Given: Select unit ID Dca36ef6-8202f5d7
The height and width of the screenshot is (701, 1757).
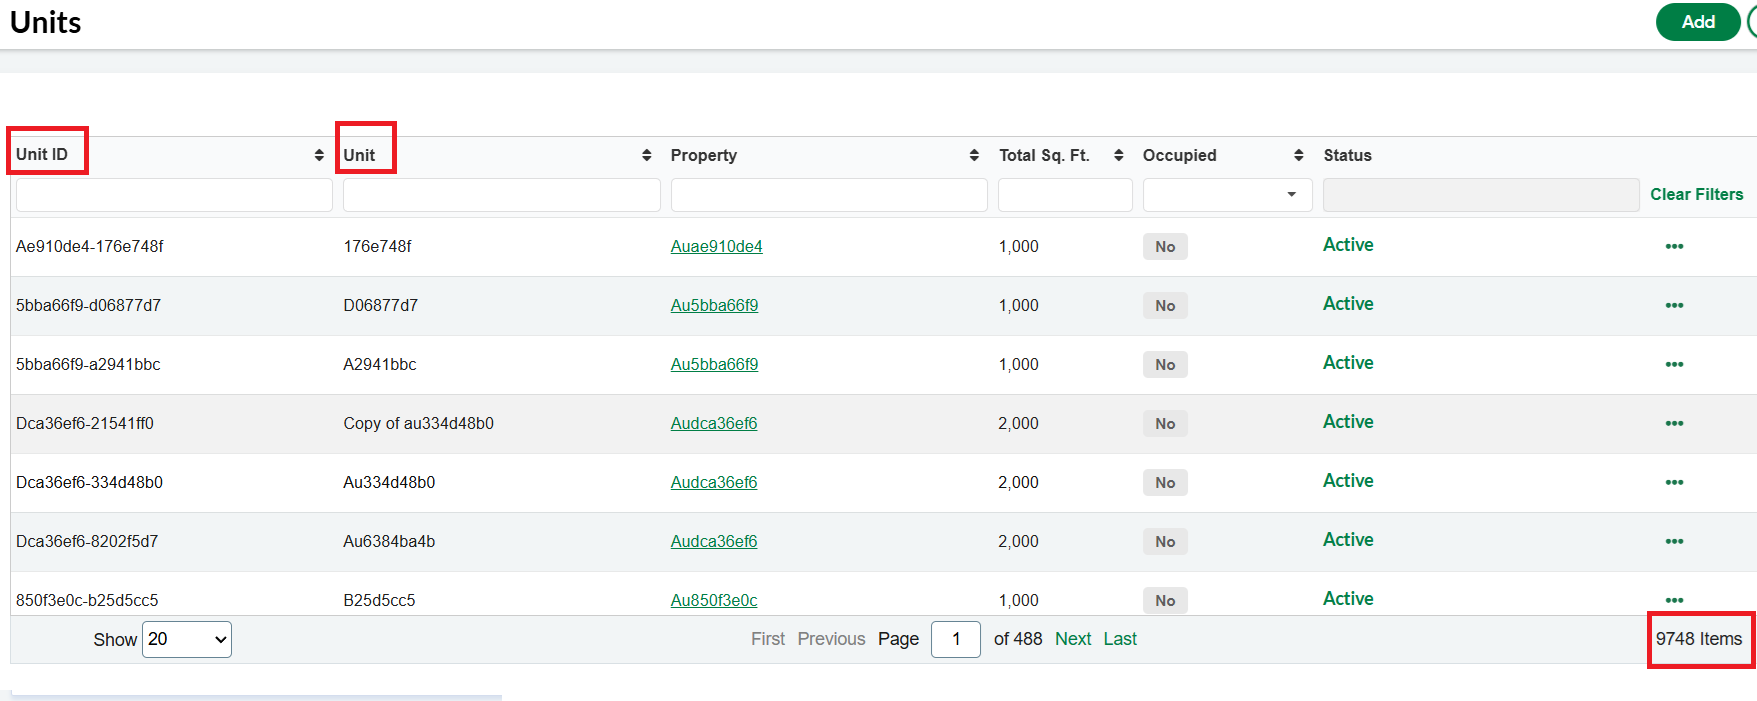Looking at the screenshot, I should (87, 541).
